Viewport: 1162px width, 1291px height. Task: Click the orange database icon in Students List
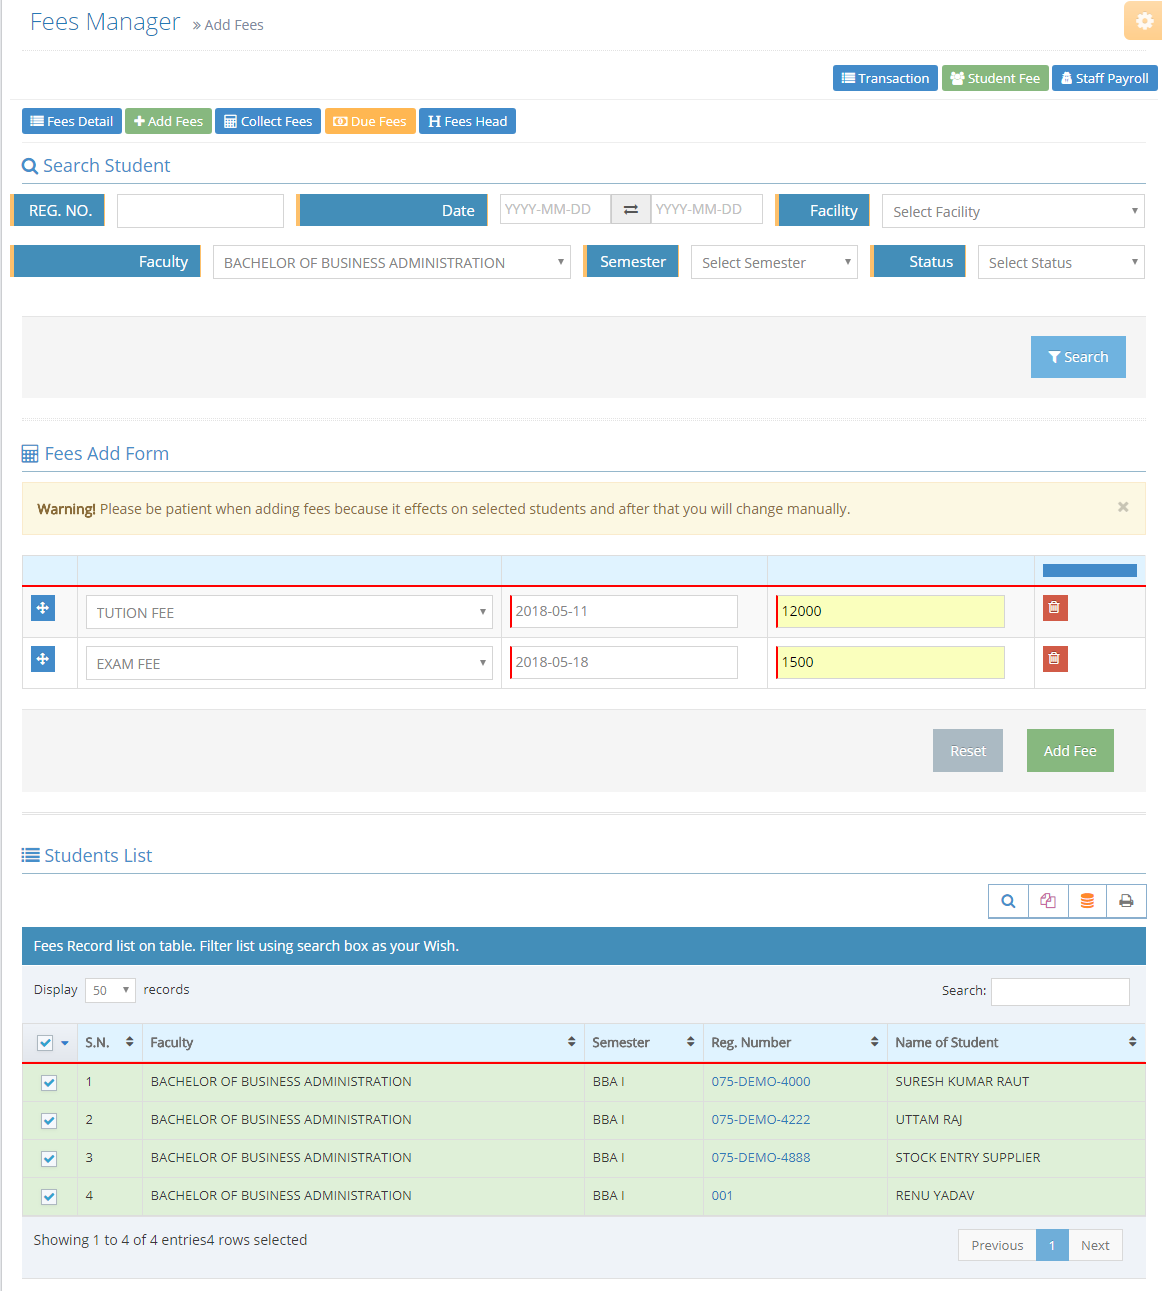[1087, 901]
